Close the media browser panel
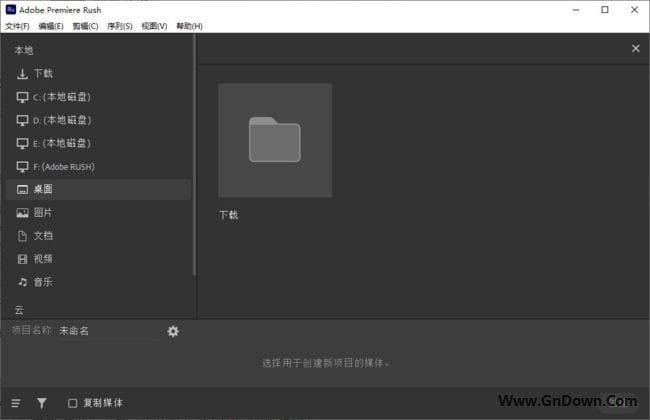 635,49
